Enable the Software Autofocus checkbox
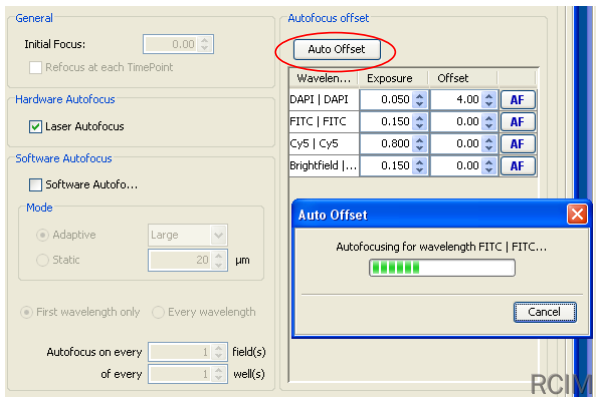Image resolution: width=601 pixels, height=404 pixels. [36, 185]
